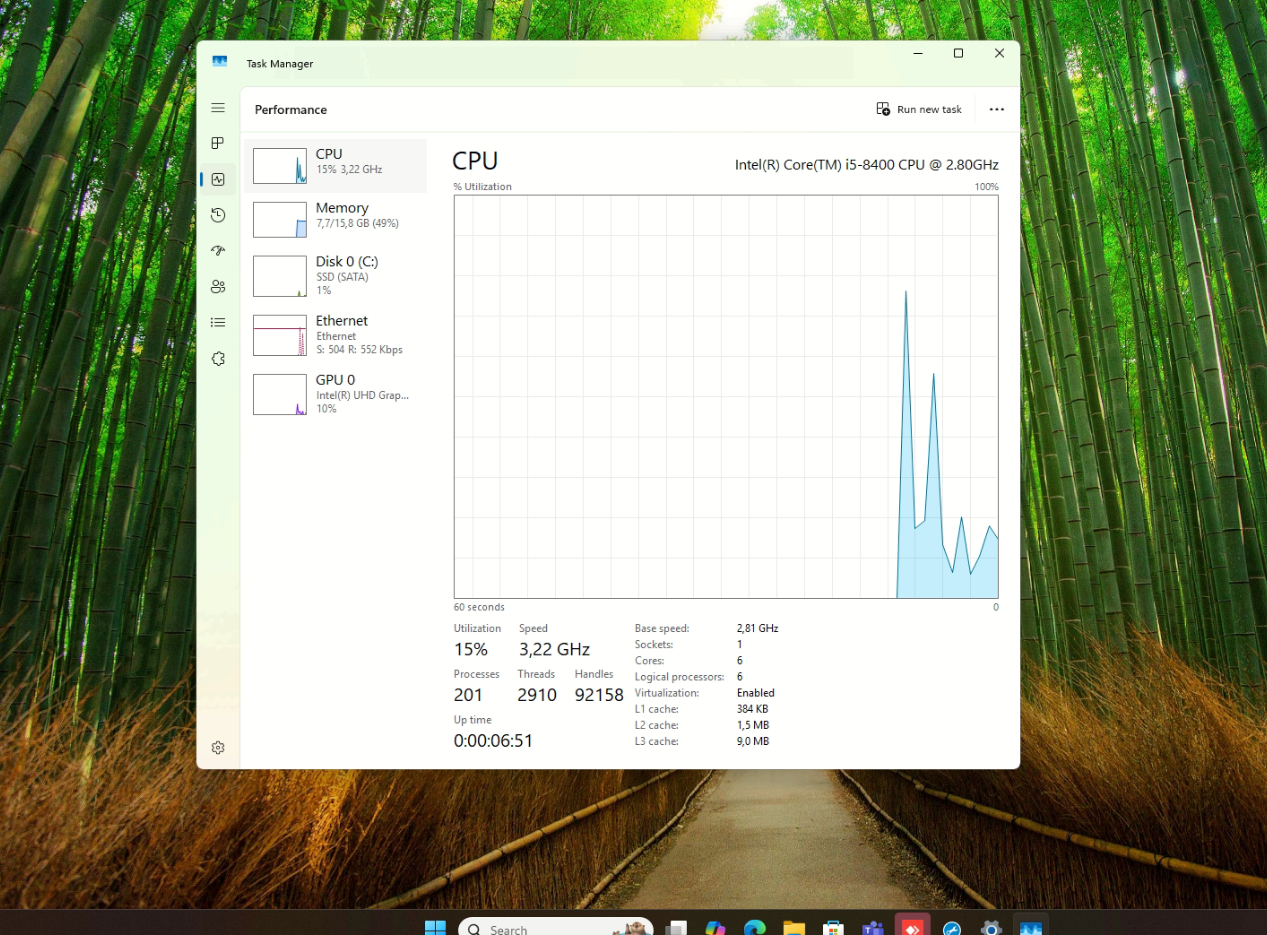Select the Ethernet resource in sidebar

click(x=336, y=335)
